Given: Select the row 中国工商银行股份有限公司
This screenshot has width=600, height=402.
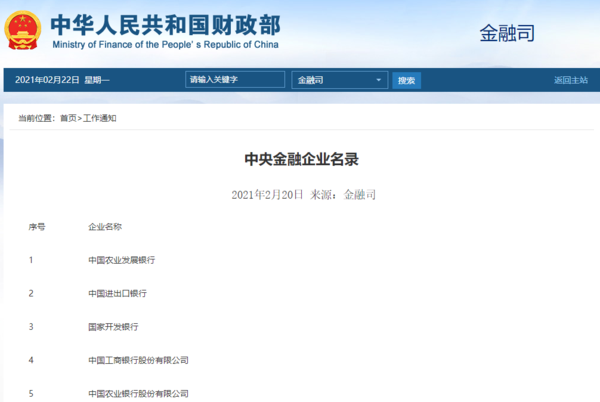Looking at the screenshot, I should 138,360.
